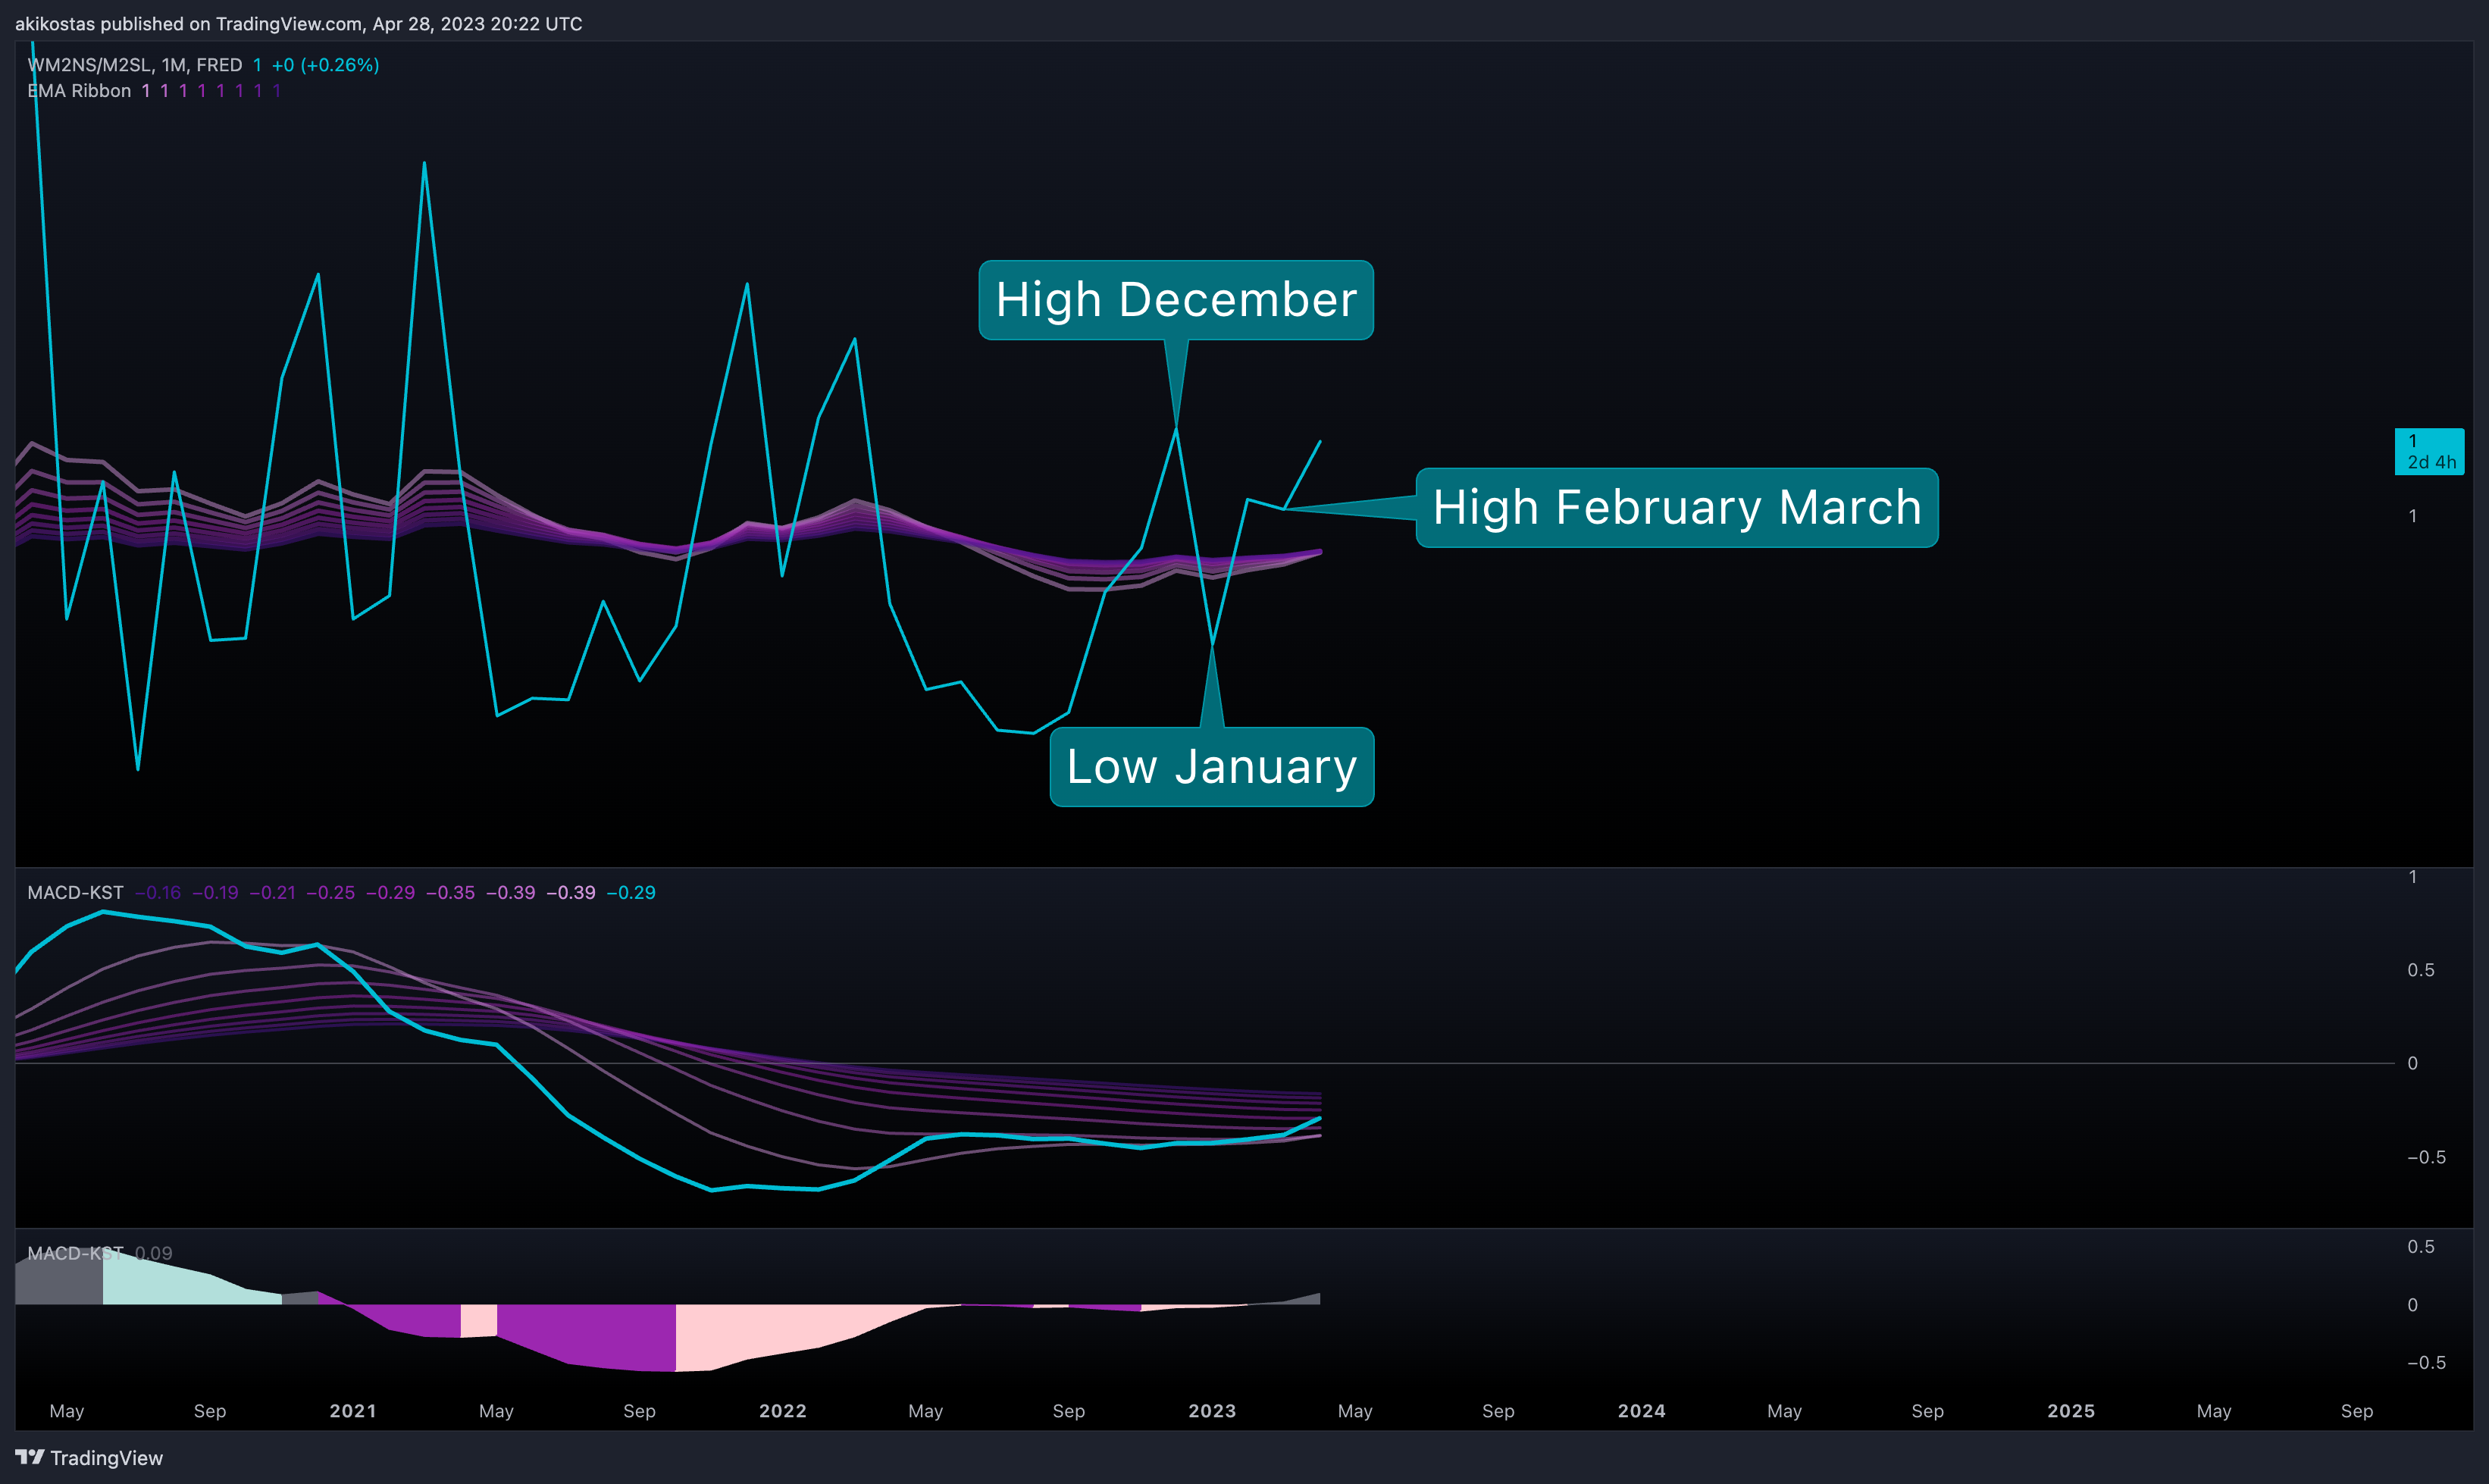2489x1484 pixels.
Task: Click the −0.29 cyan MACD-KST value
Action: pyautogui.click(x=631, y=892)
